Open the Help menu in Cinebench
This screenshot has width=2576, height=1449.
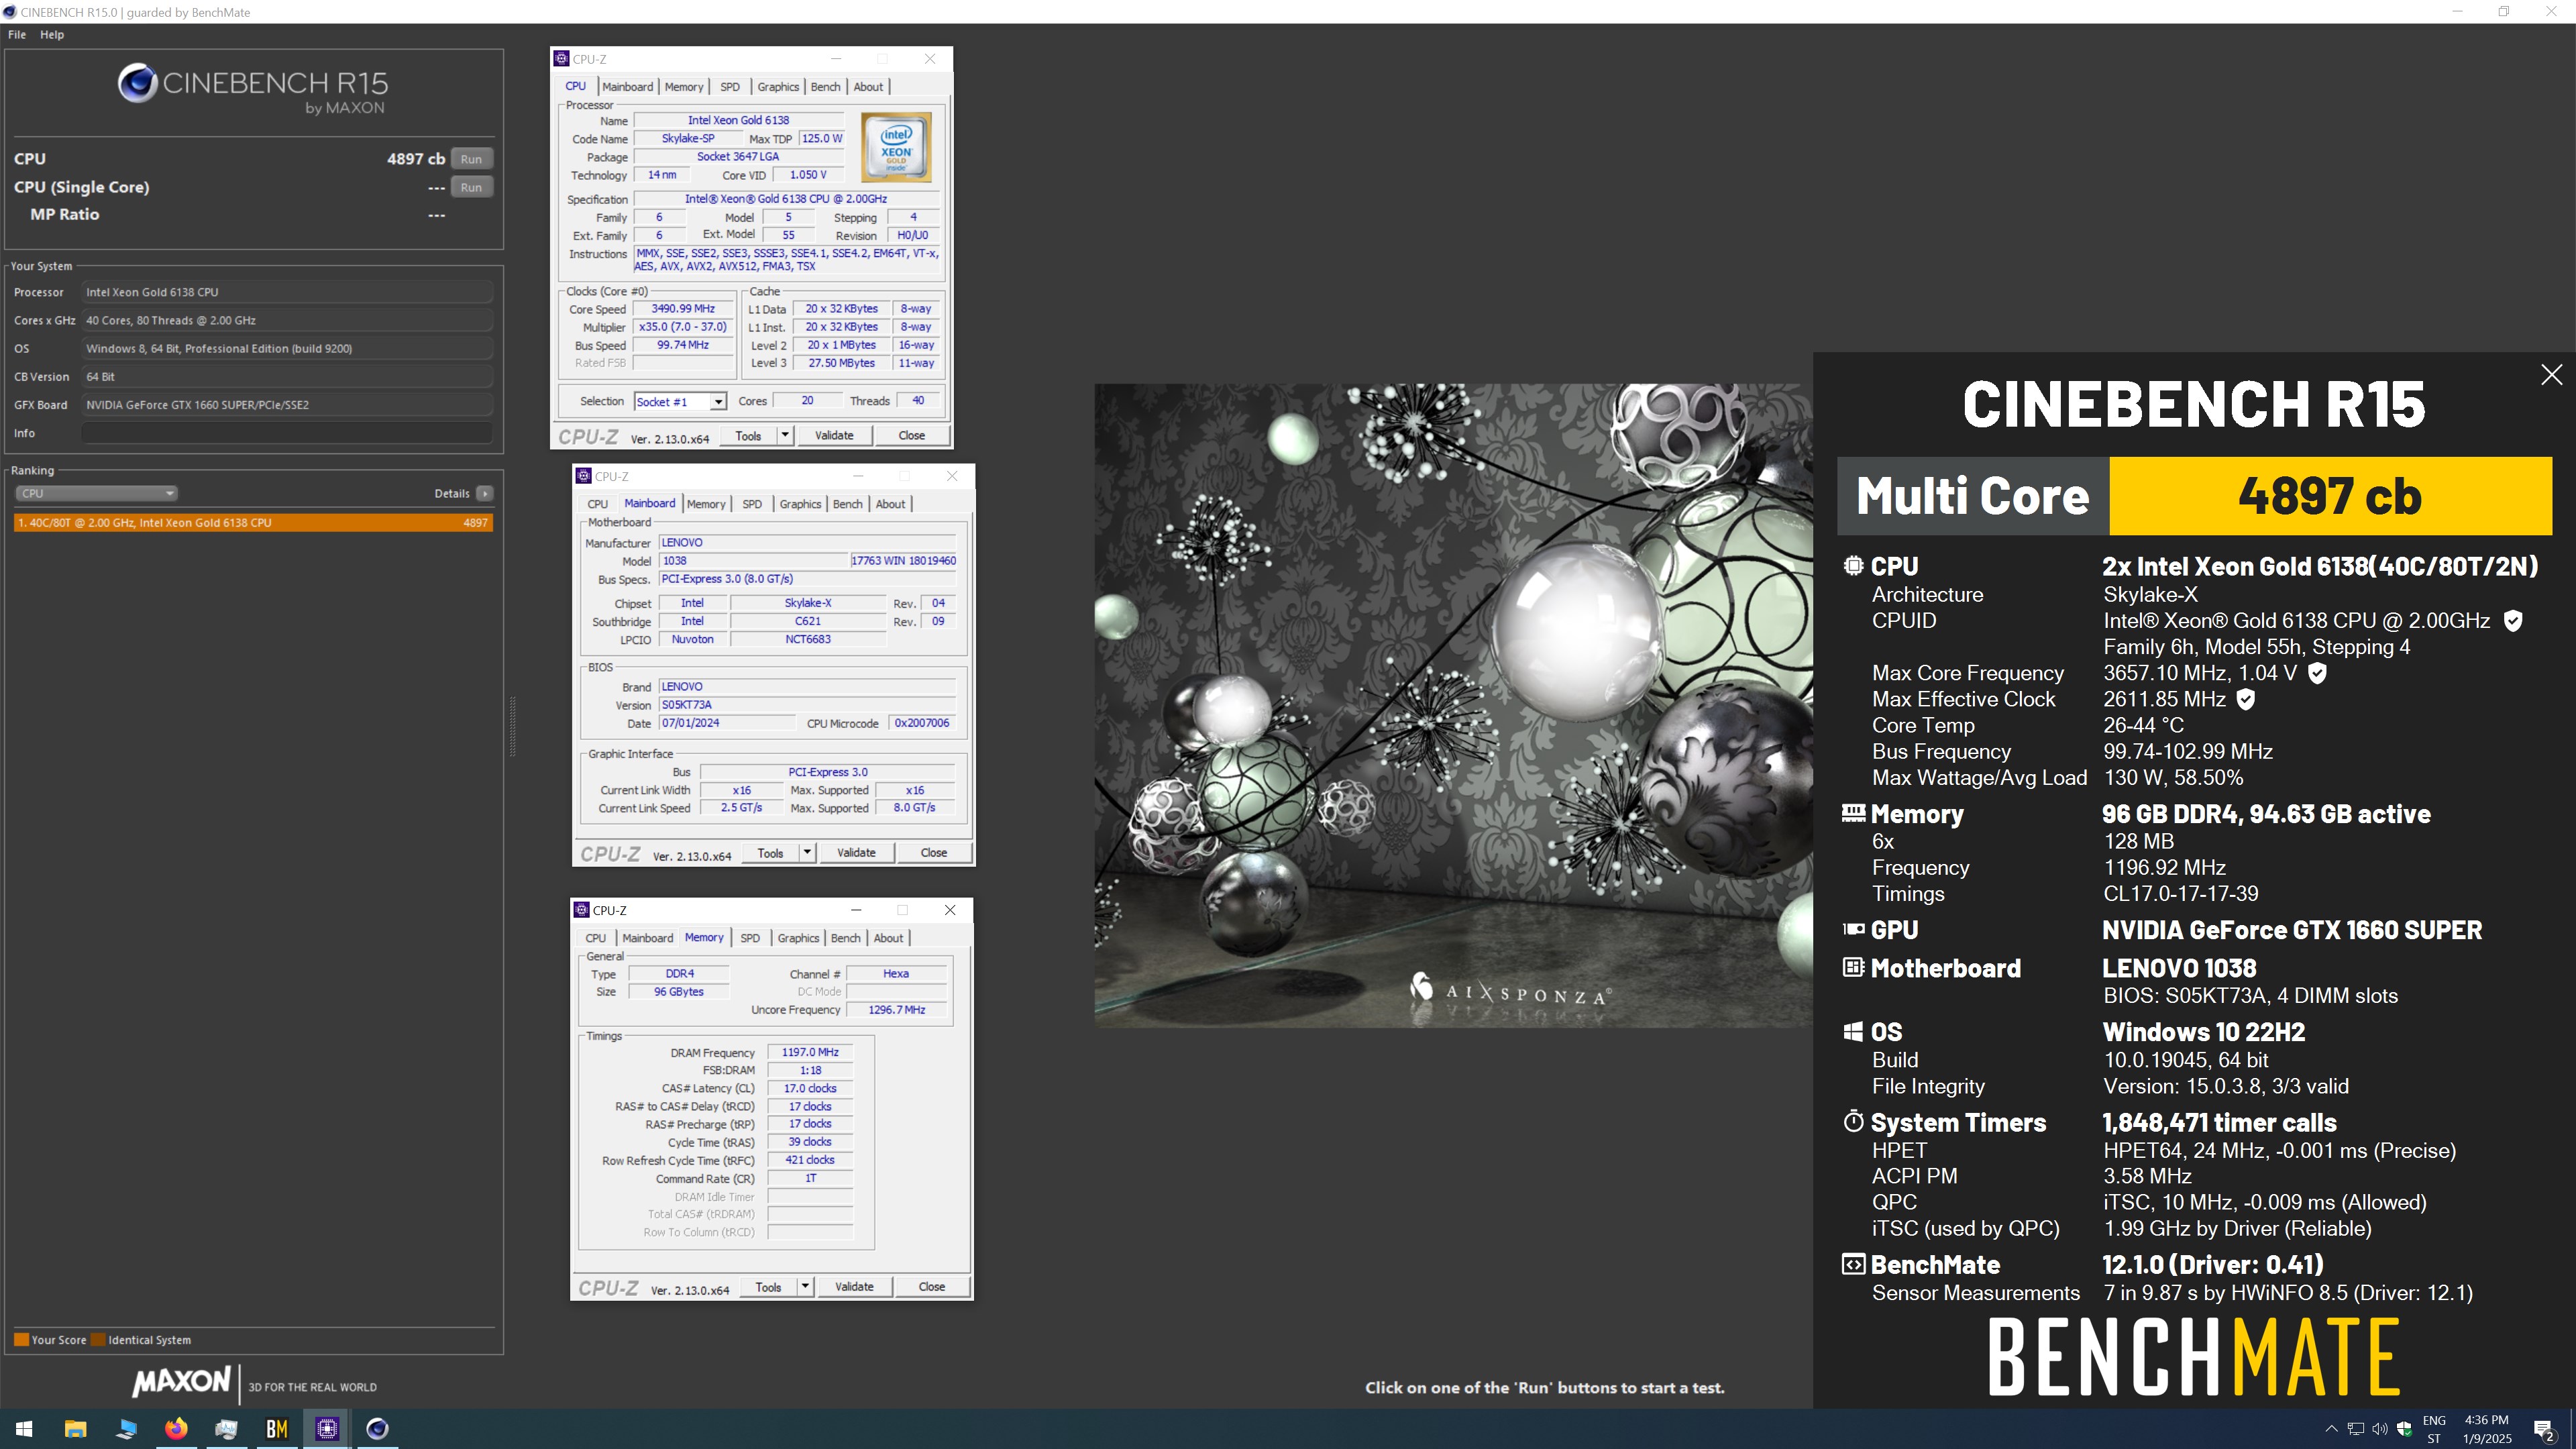pyautogui.click(x=52, y=34)
